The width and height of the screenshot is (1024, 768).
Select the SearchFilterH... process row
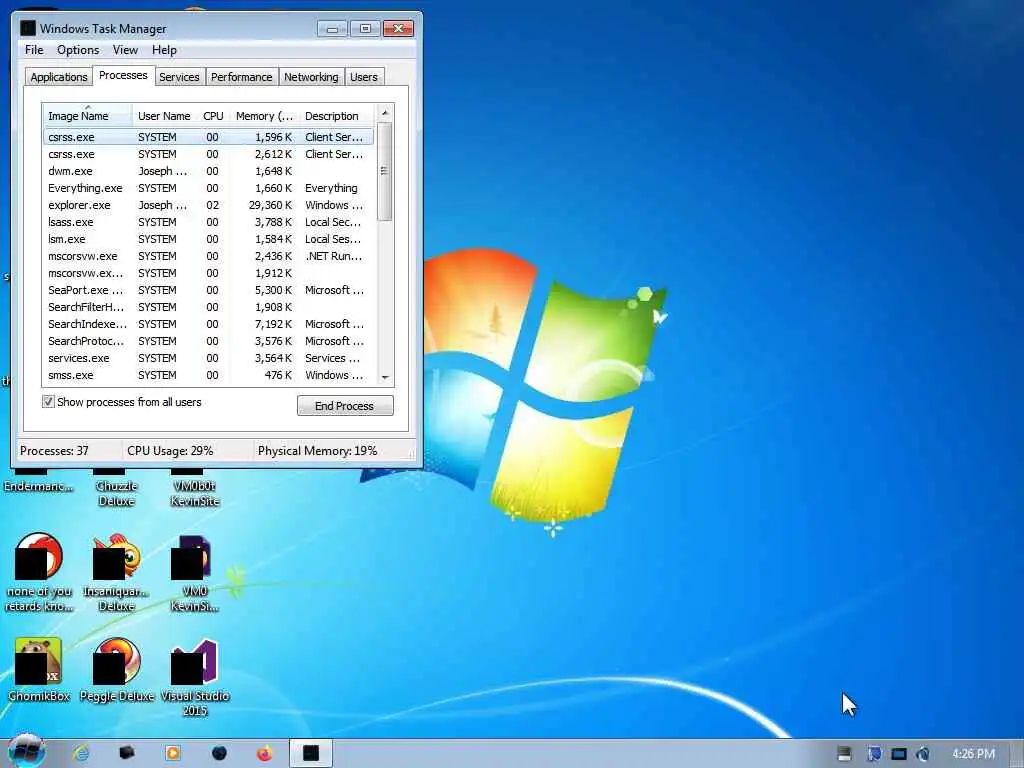(x=208, y=307)
